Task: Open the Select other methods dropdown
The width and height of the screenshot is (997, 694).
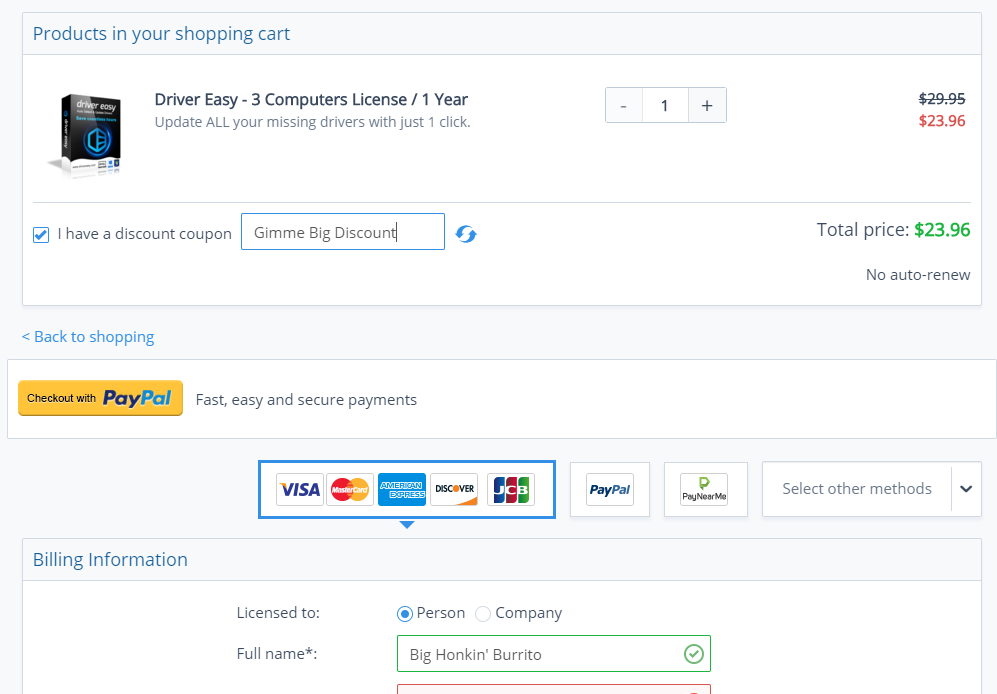Action: coord(857,489)
